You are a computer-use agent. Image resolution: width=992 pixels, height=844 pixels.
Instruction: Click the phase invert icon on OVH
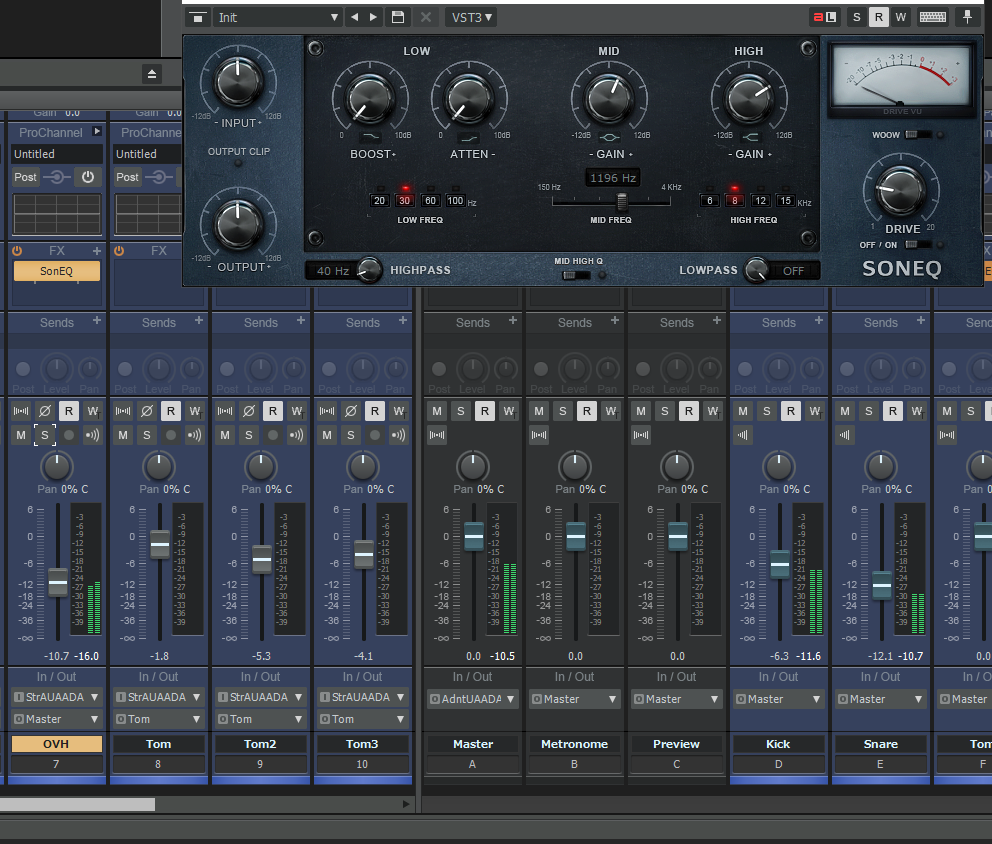(44, 411)
